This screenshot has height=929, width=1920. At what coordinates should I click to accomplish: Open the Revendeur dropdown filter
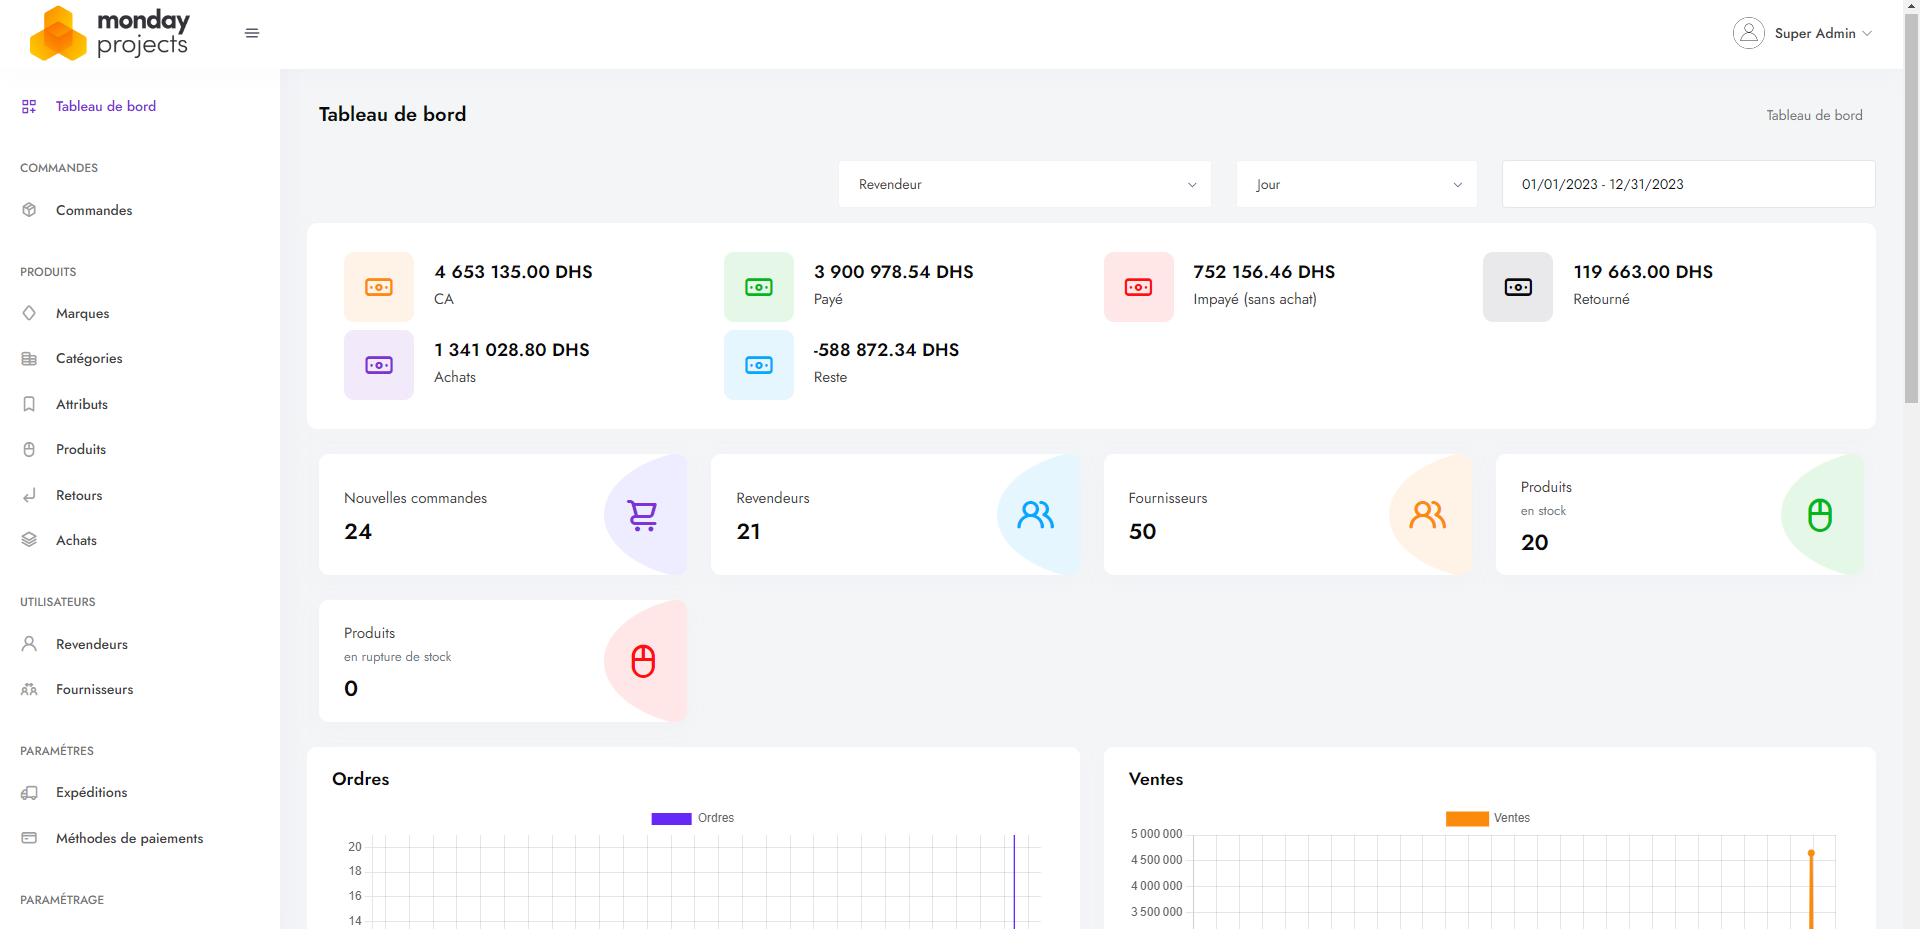[1024, 184]
